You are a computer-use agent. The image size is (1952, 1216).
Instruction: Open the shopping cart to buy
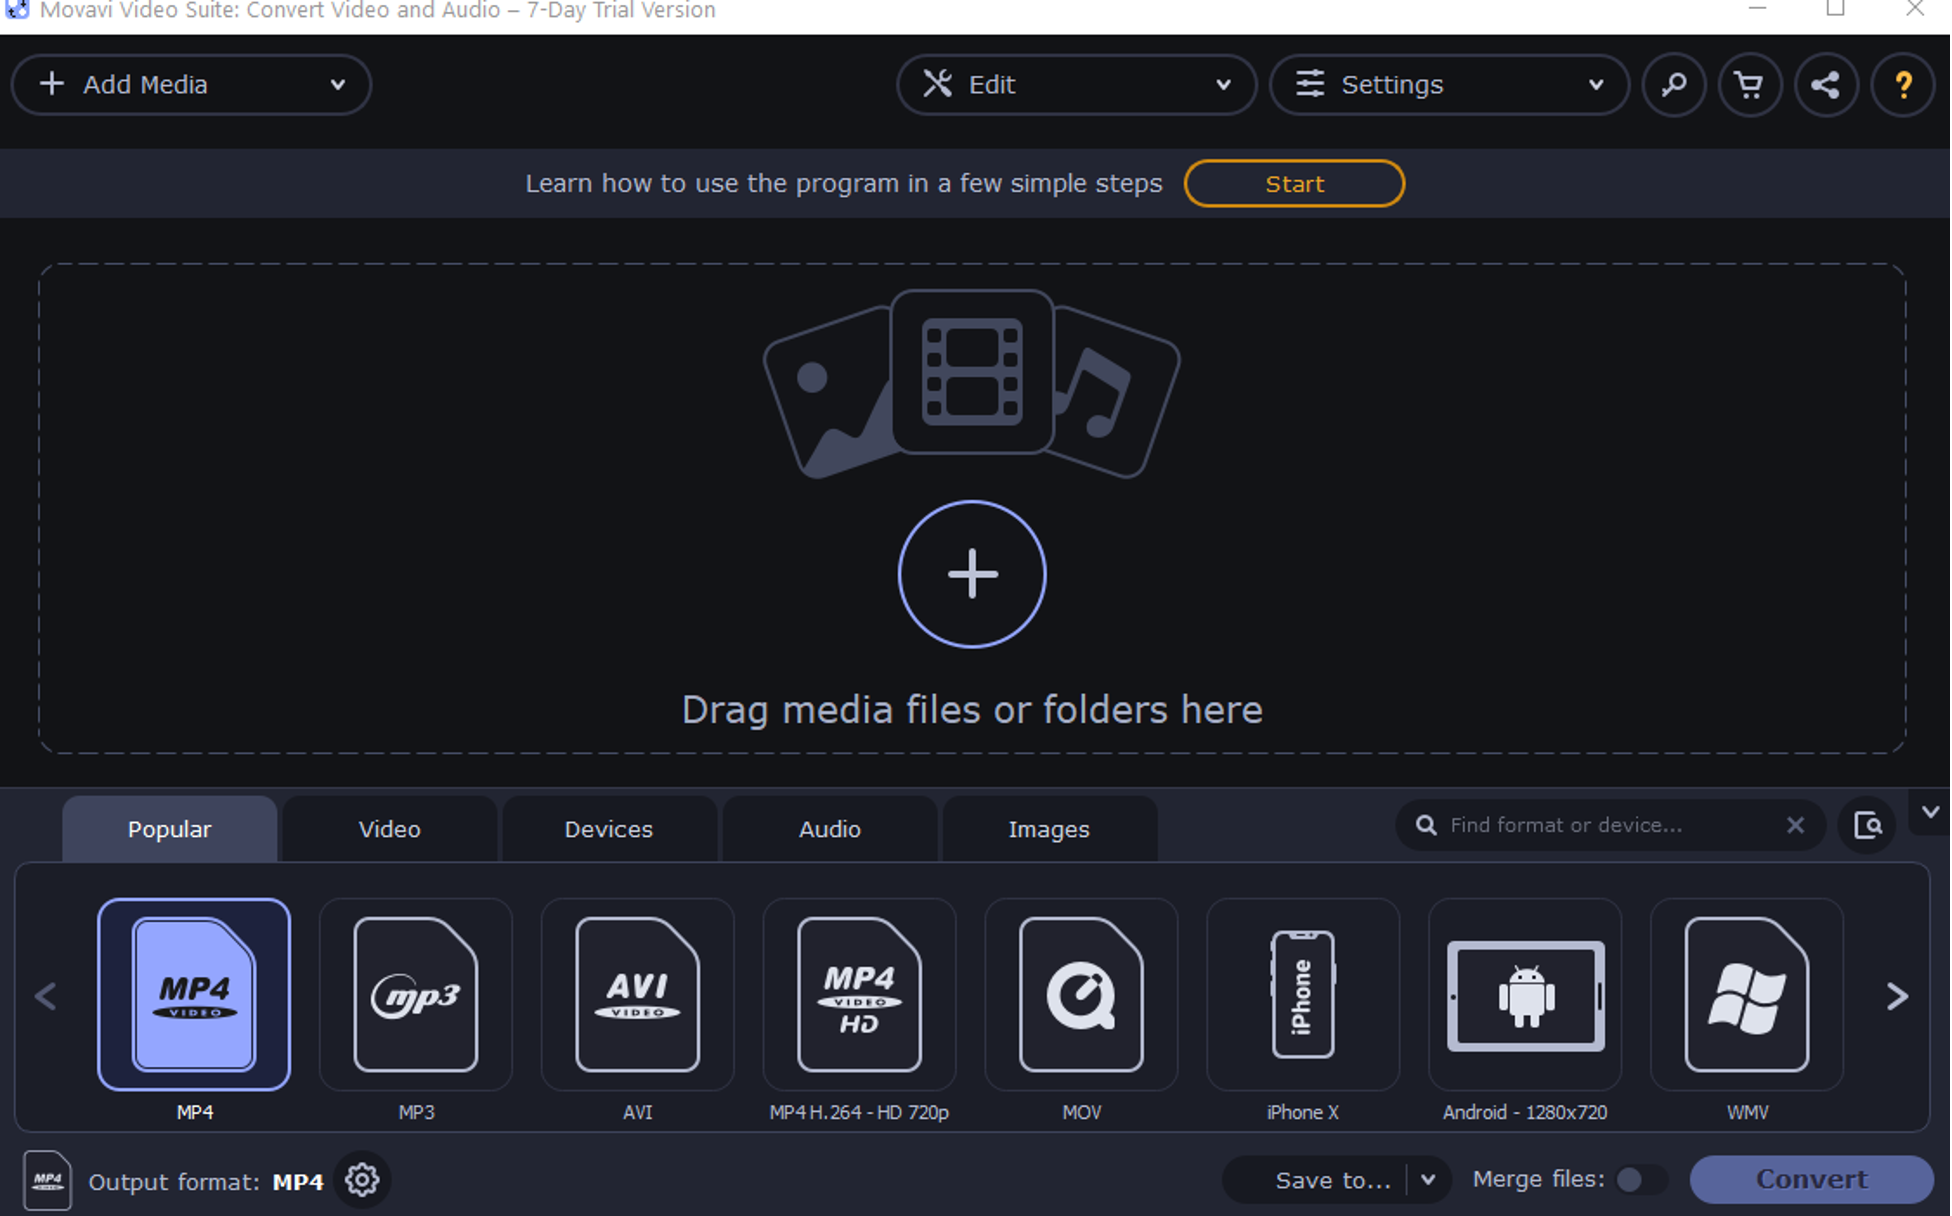(x=1749, y=85)
